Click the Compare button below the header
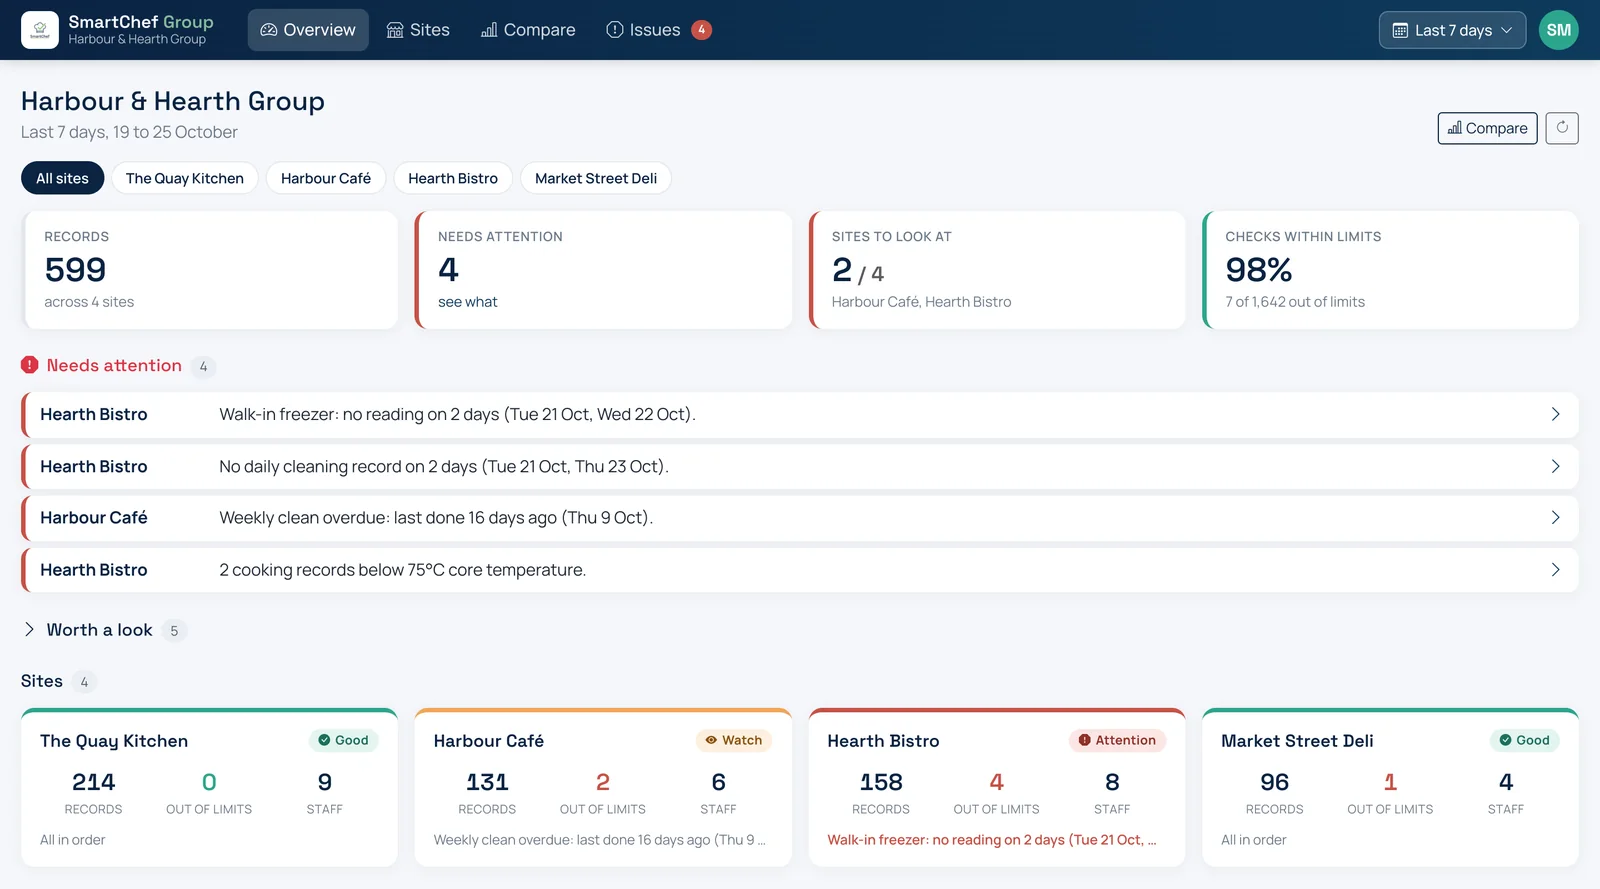This screenshot has width=1600, height=889. [x=1487, y=128]
